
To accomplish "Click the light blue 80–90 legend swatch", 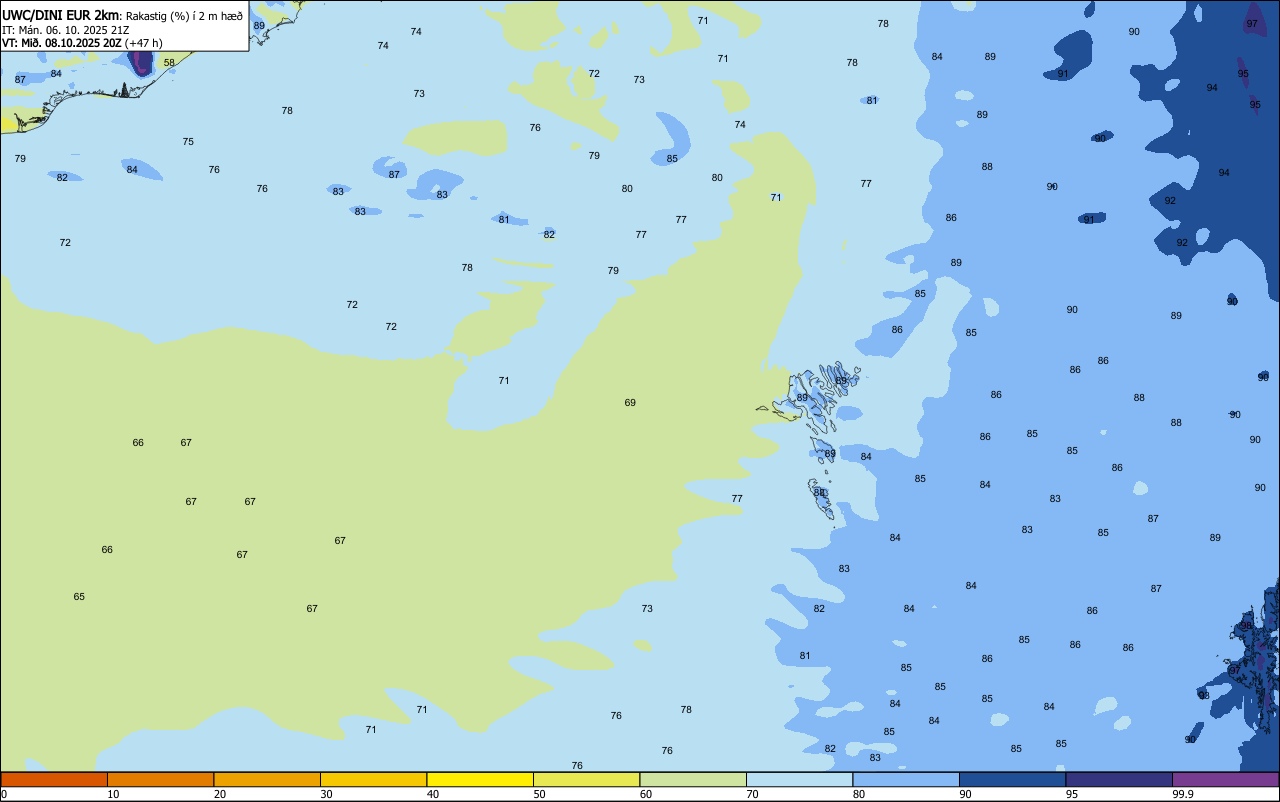I will [x=906, y=779].
